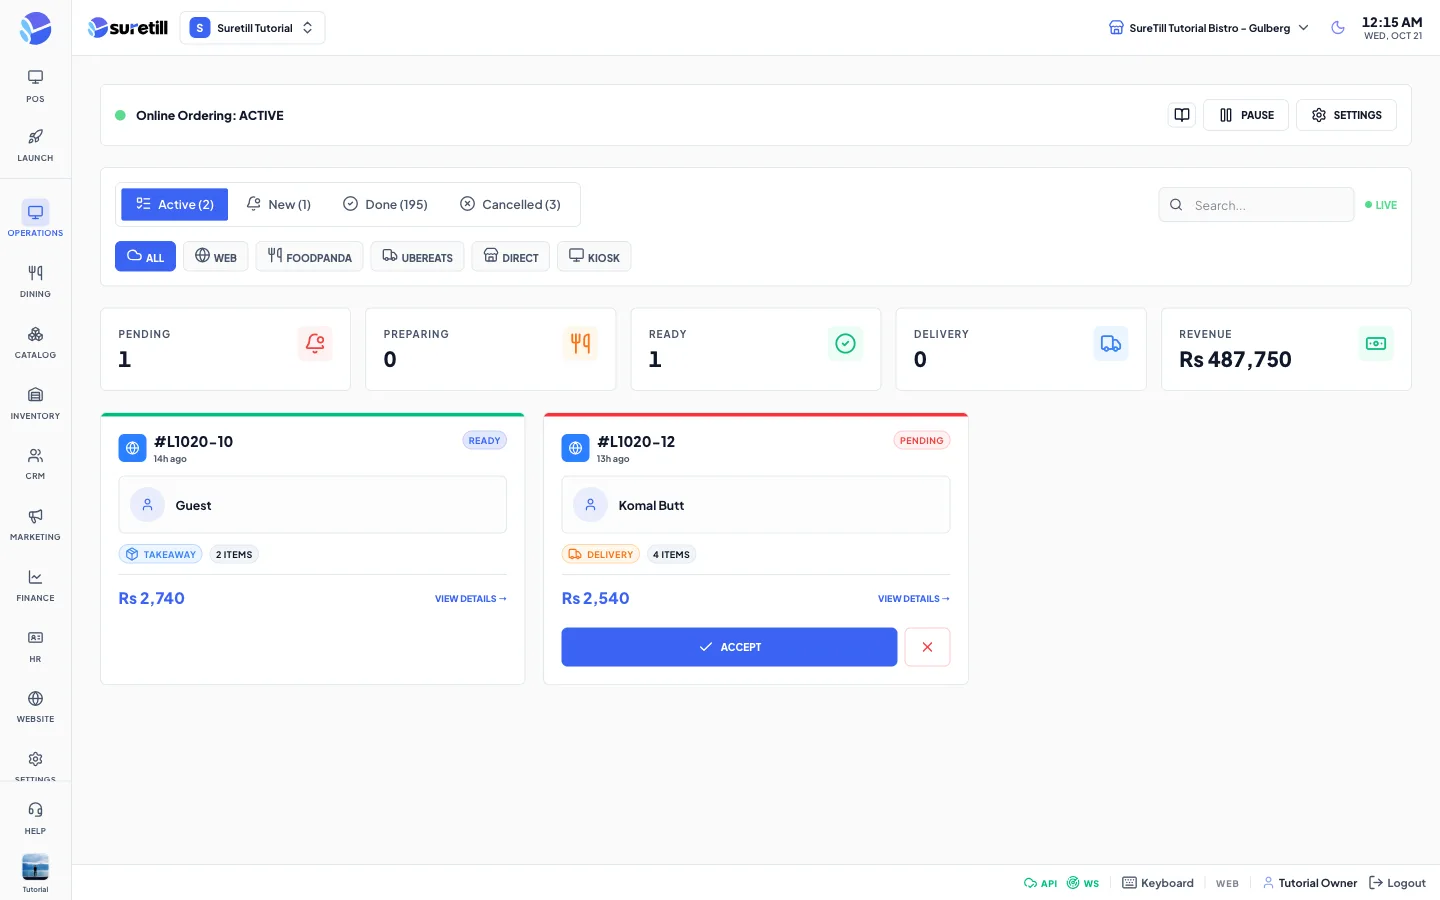The width and height of the screenshot is (1440, 900).
Task: Open the Finance section
Action: point(35,585)
